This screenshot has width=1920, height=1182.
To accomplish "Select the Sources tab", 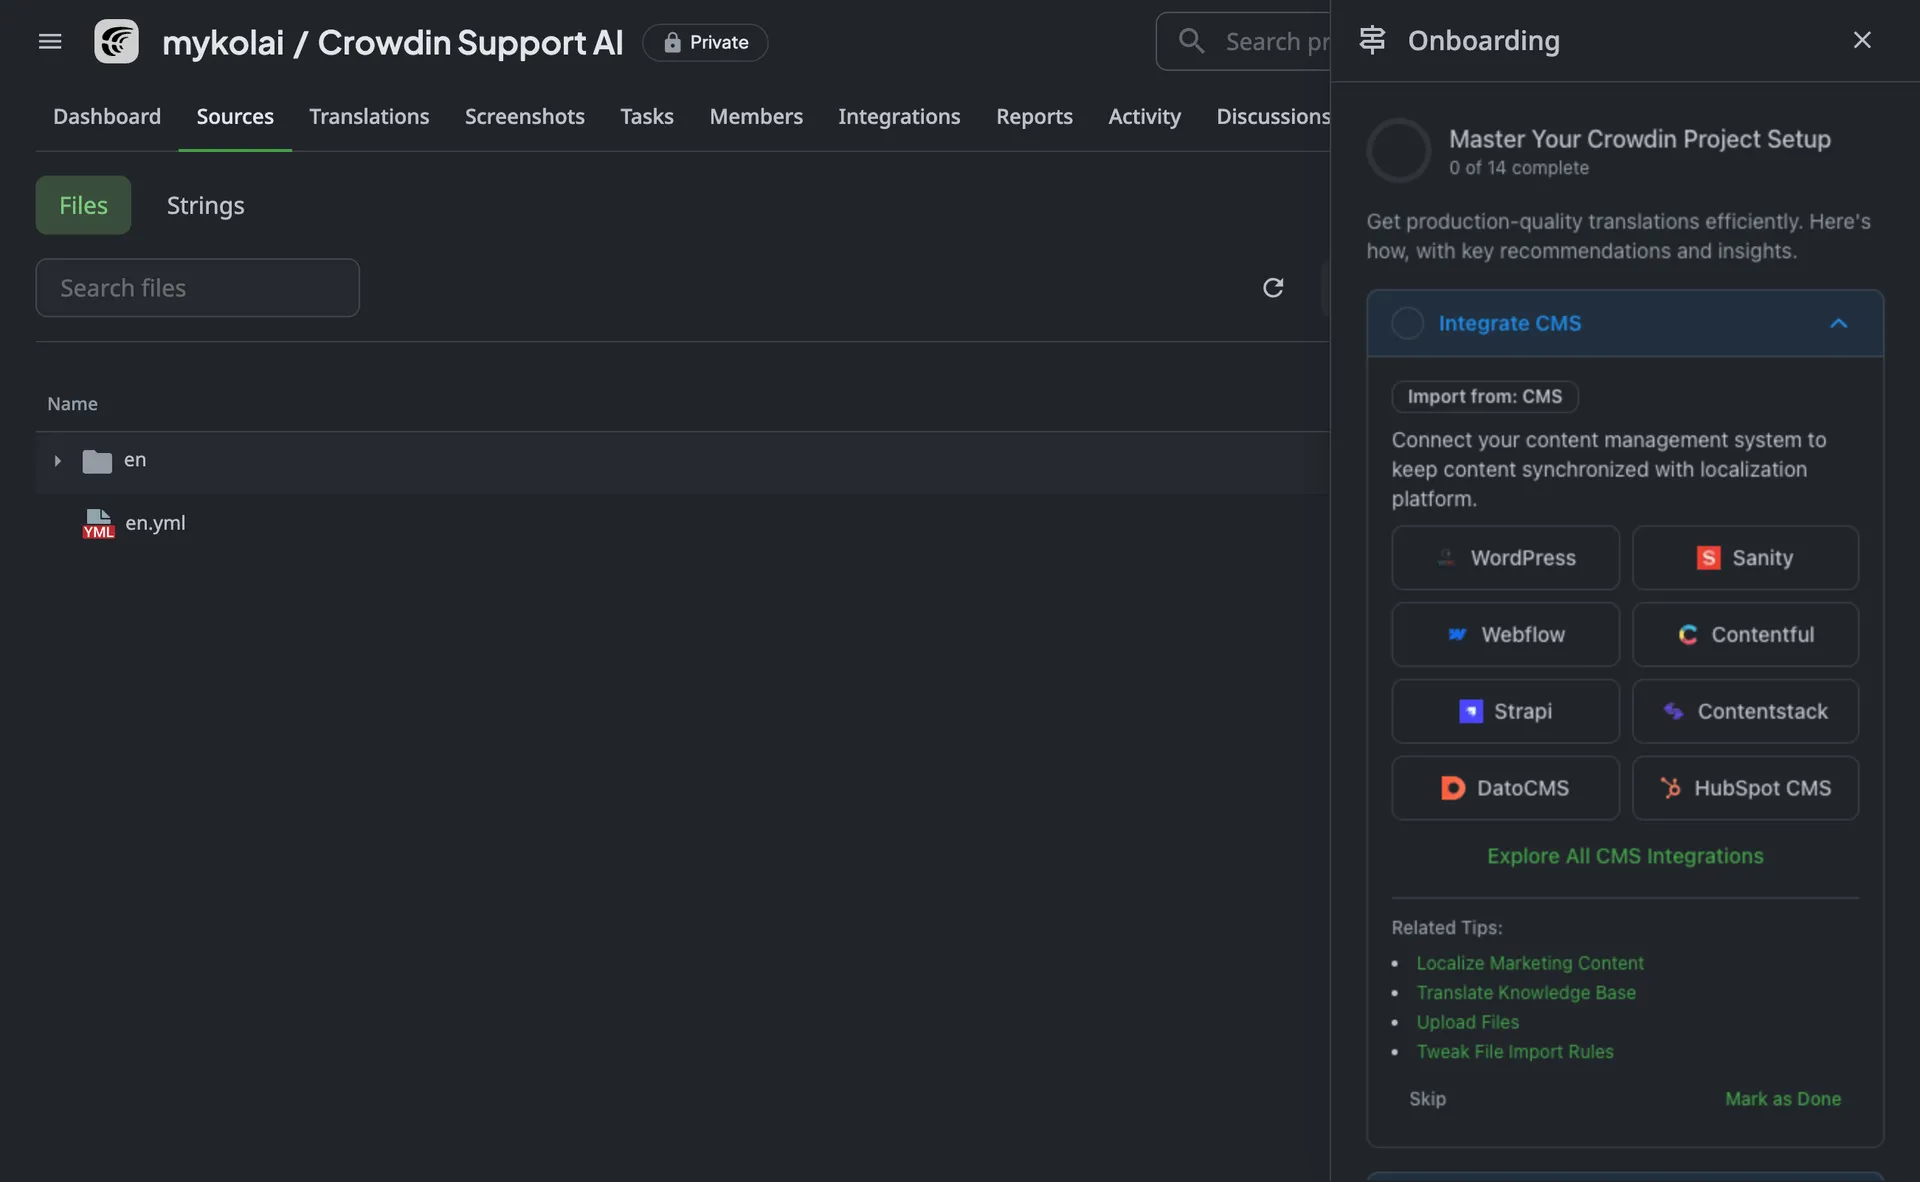I will tap(235, 117).
